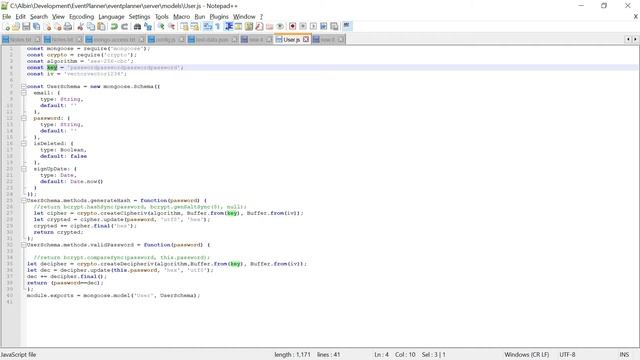The height and width of the screenshot is (360, 640).
Task: Open the Language menu
Action: [x=111, y=17]
